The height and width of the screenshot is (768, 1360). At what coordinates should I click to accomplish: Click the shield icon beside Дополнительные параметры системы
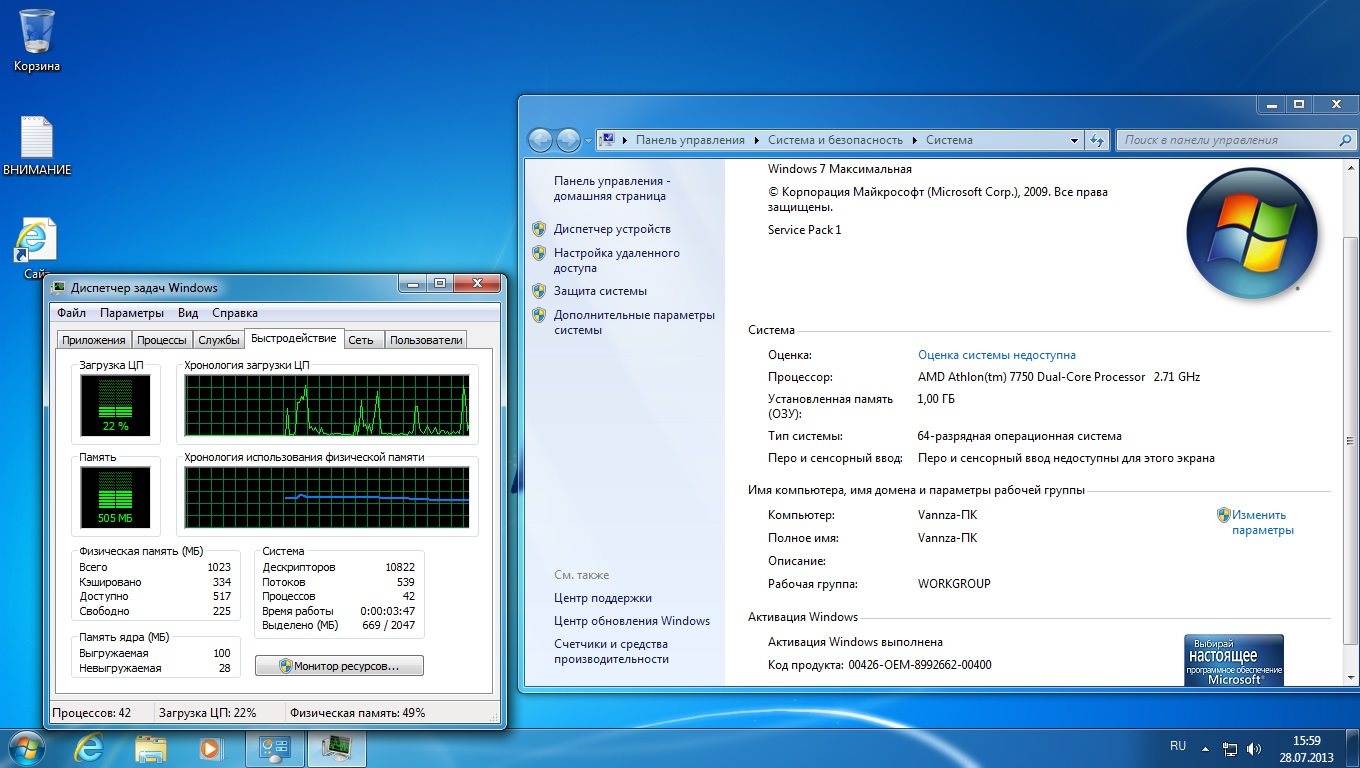[x=539, y=315]
